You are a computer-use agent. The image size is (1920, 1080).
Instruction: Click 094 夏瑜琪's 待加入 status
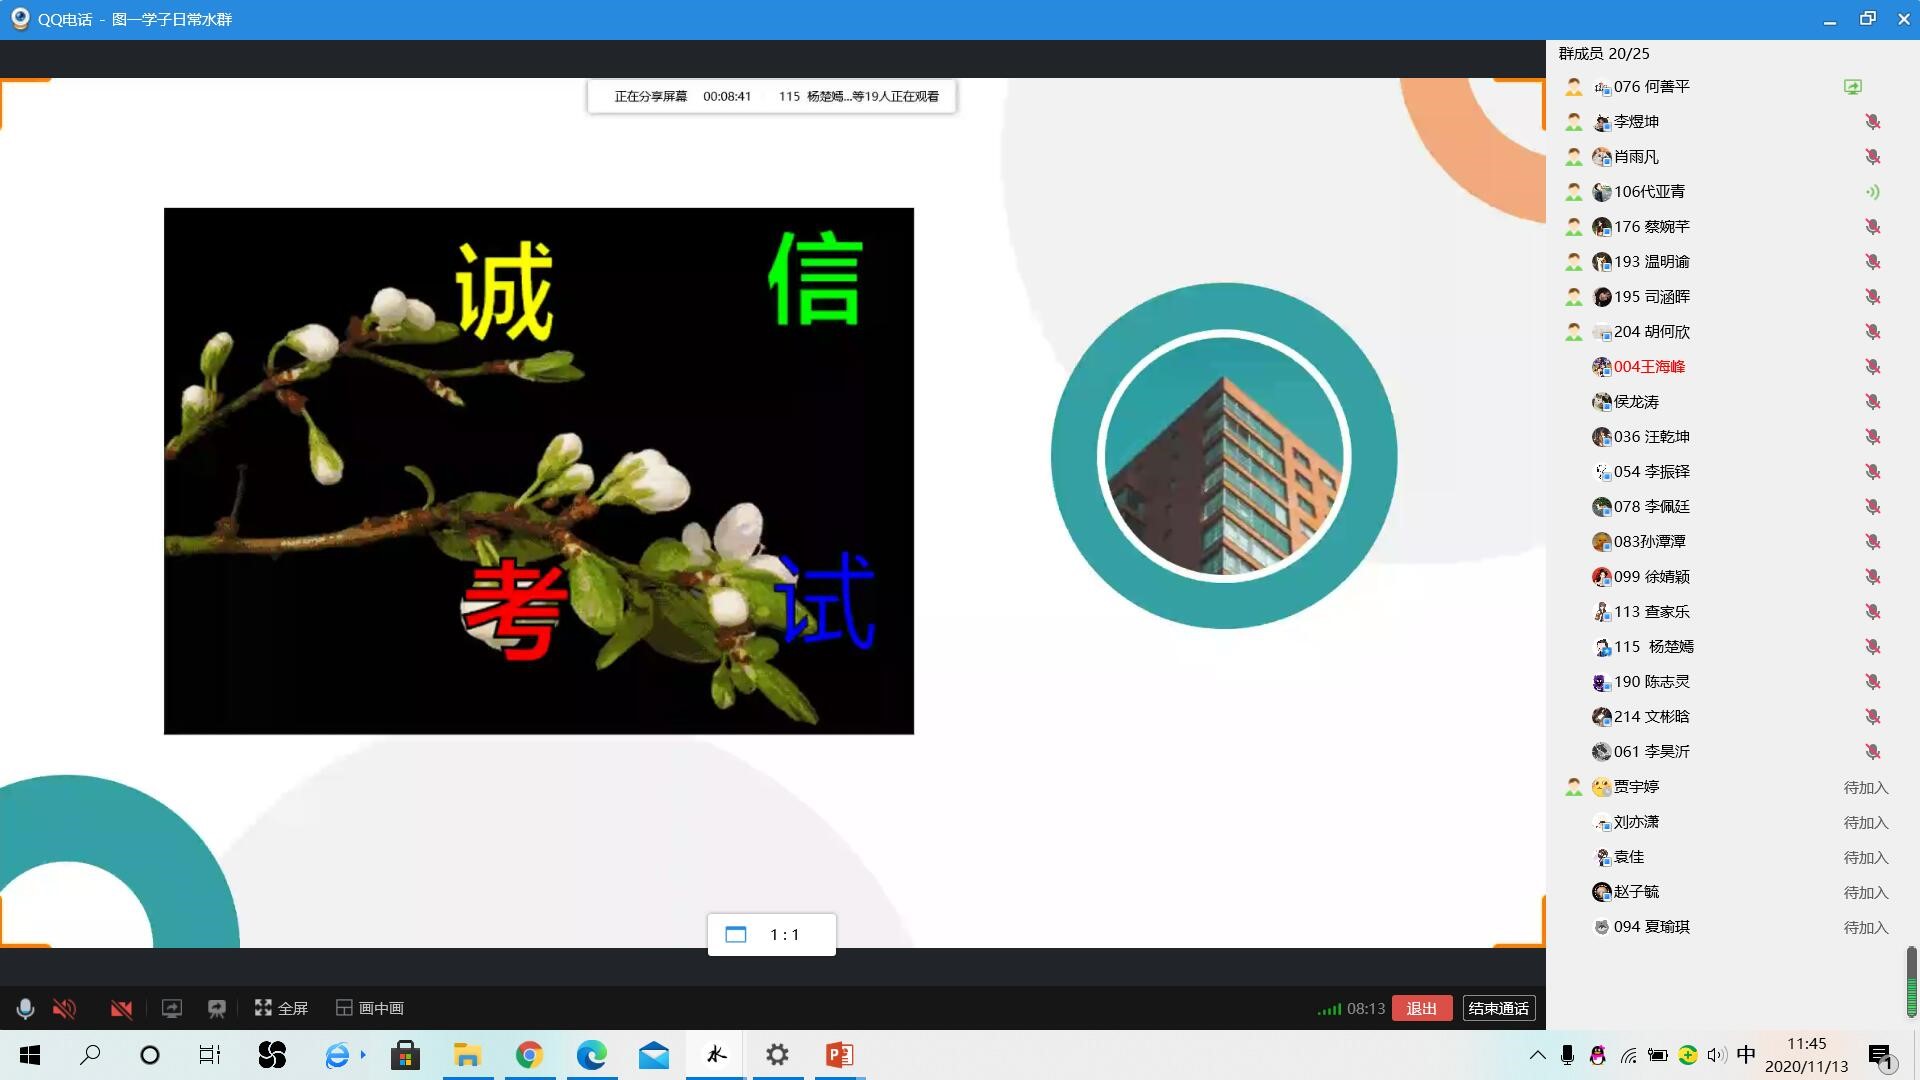[1865, 928]
